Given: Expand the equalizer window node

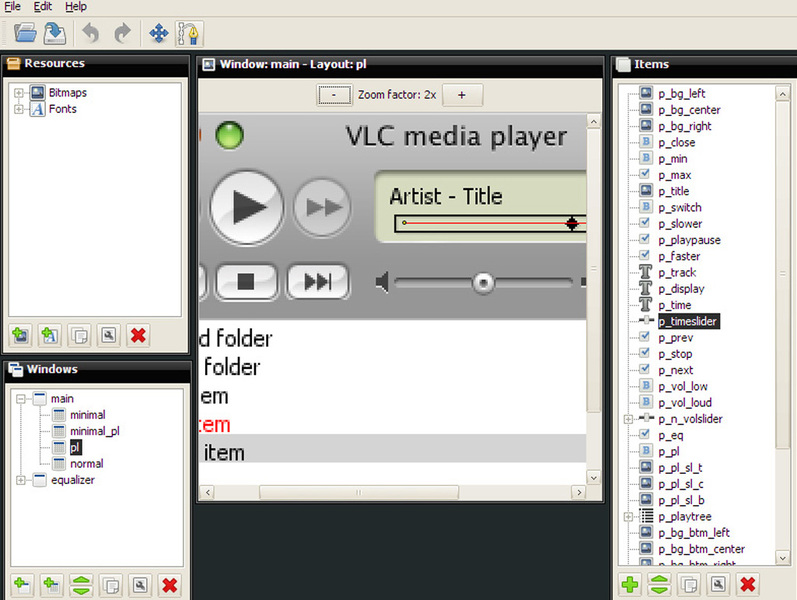Looking at the screenshot, I should click(20, 480).
